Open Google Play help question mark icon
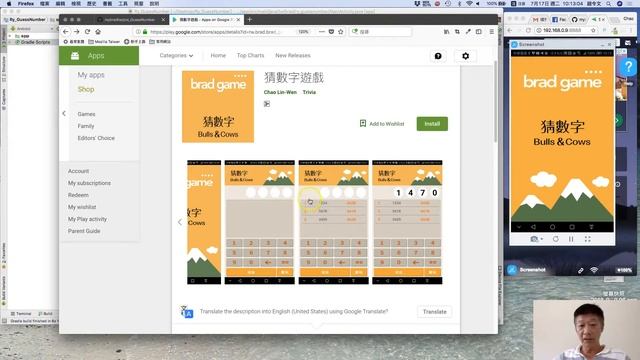 (x=438, y=56)
